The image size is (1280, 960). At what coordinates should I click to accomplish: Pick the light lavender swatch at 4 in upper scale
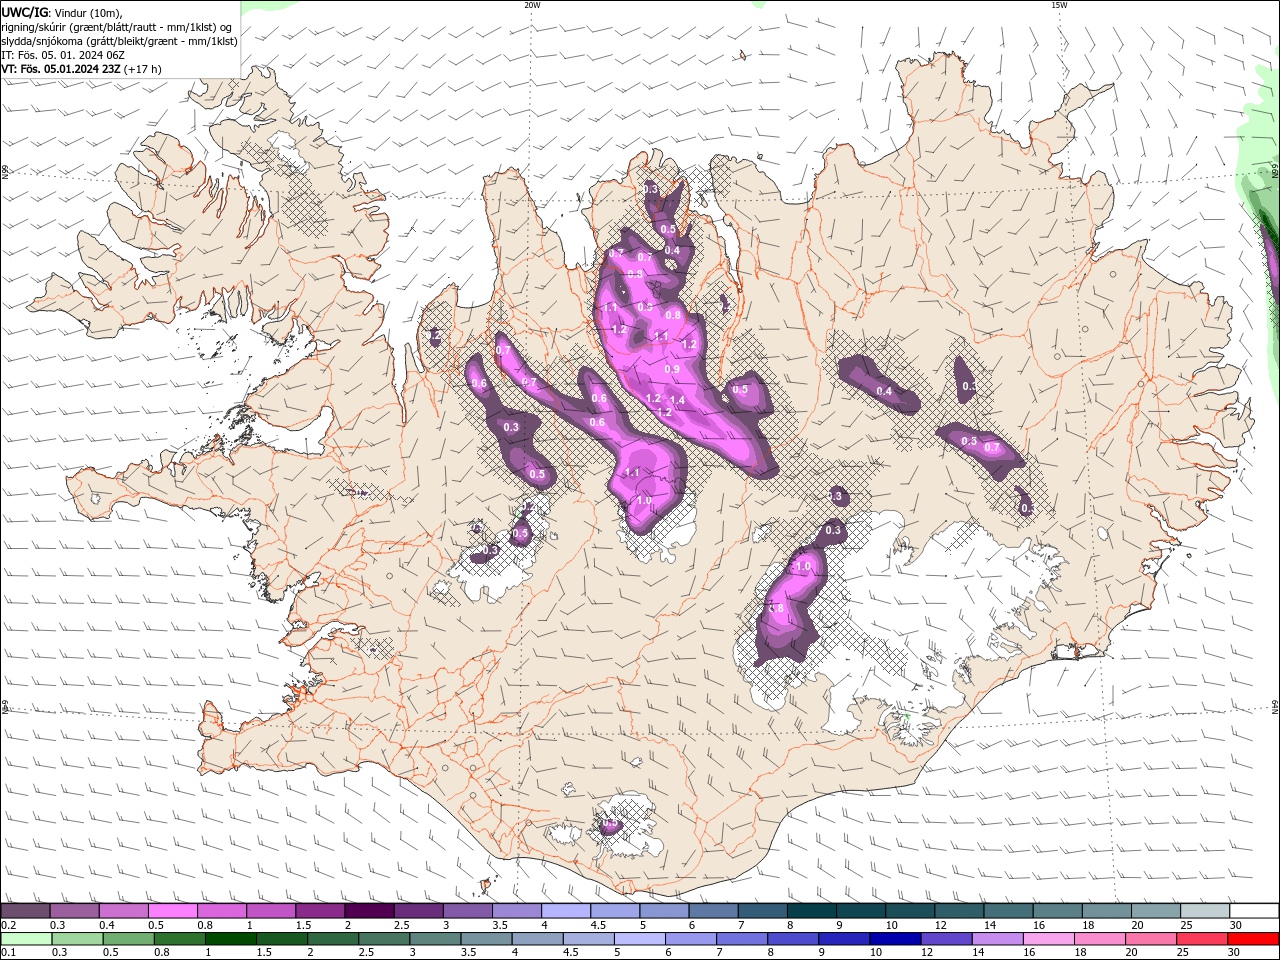tap(565, 911)
